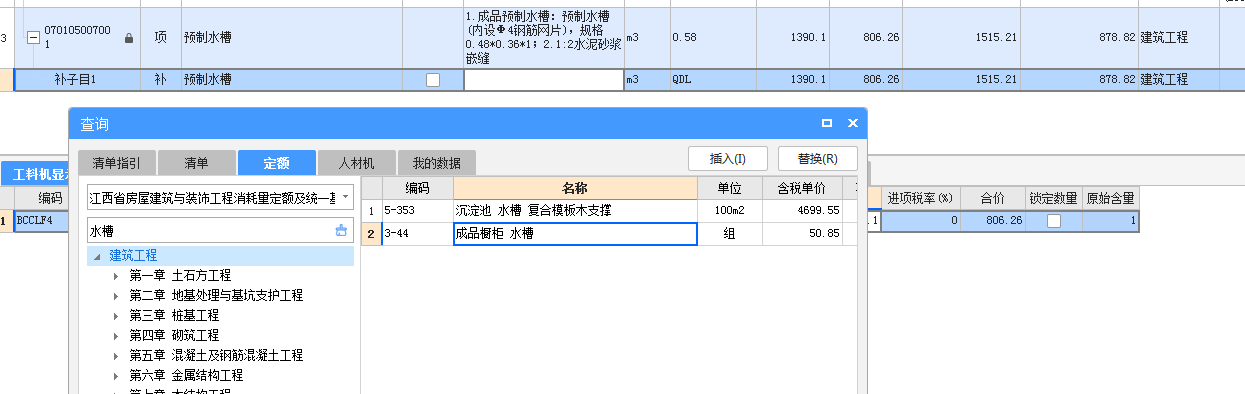1245x394 pixels.
Task: Click the 编码 column header in 查询 results
Action: [417, 188]
